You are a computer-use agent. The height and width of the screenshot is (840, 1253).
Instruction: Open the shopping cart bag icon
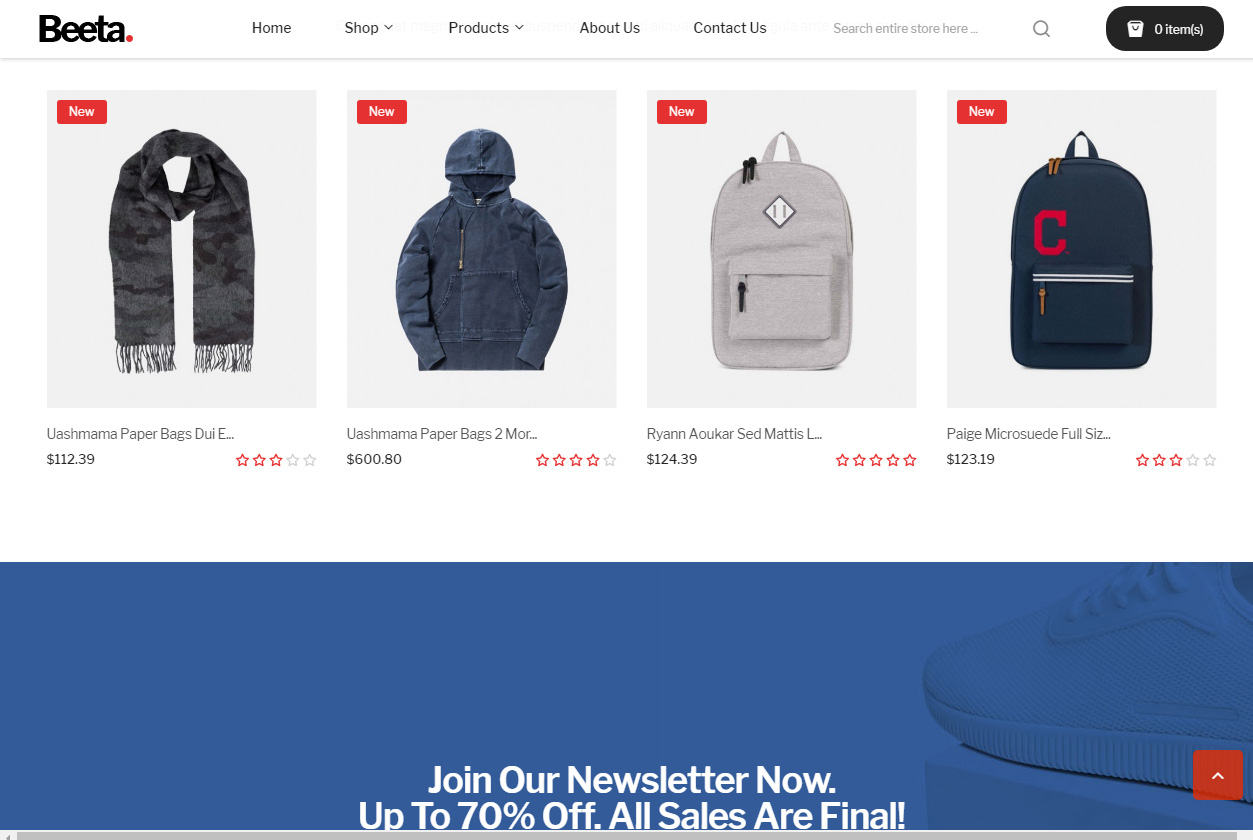pyautogui.click(x=1135, y=29)
